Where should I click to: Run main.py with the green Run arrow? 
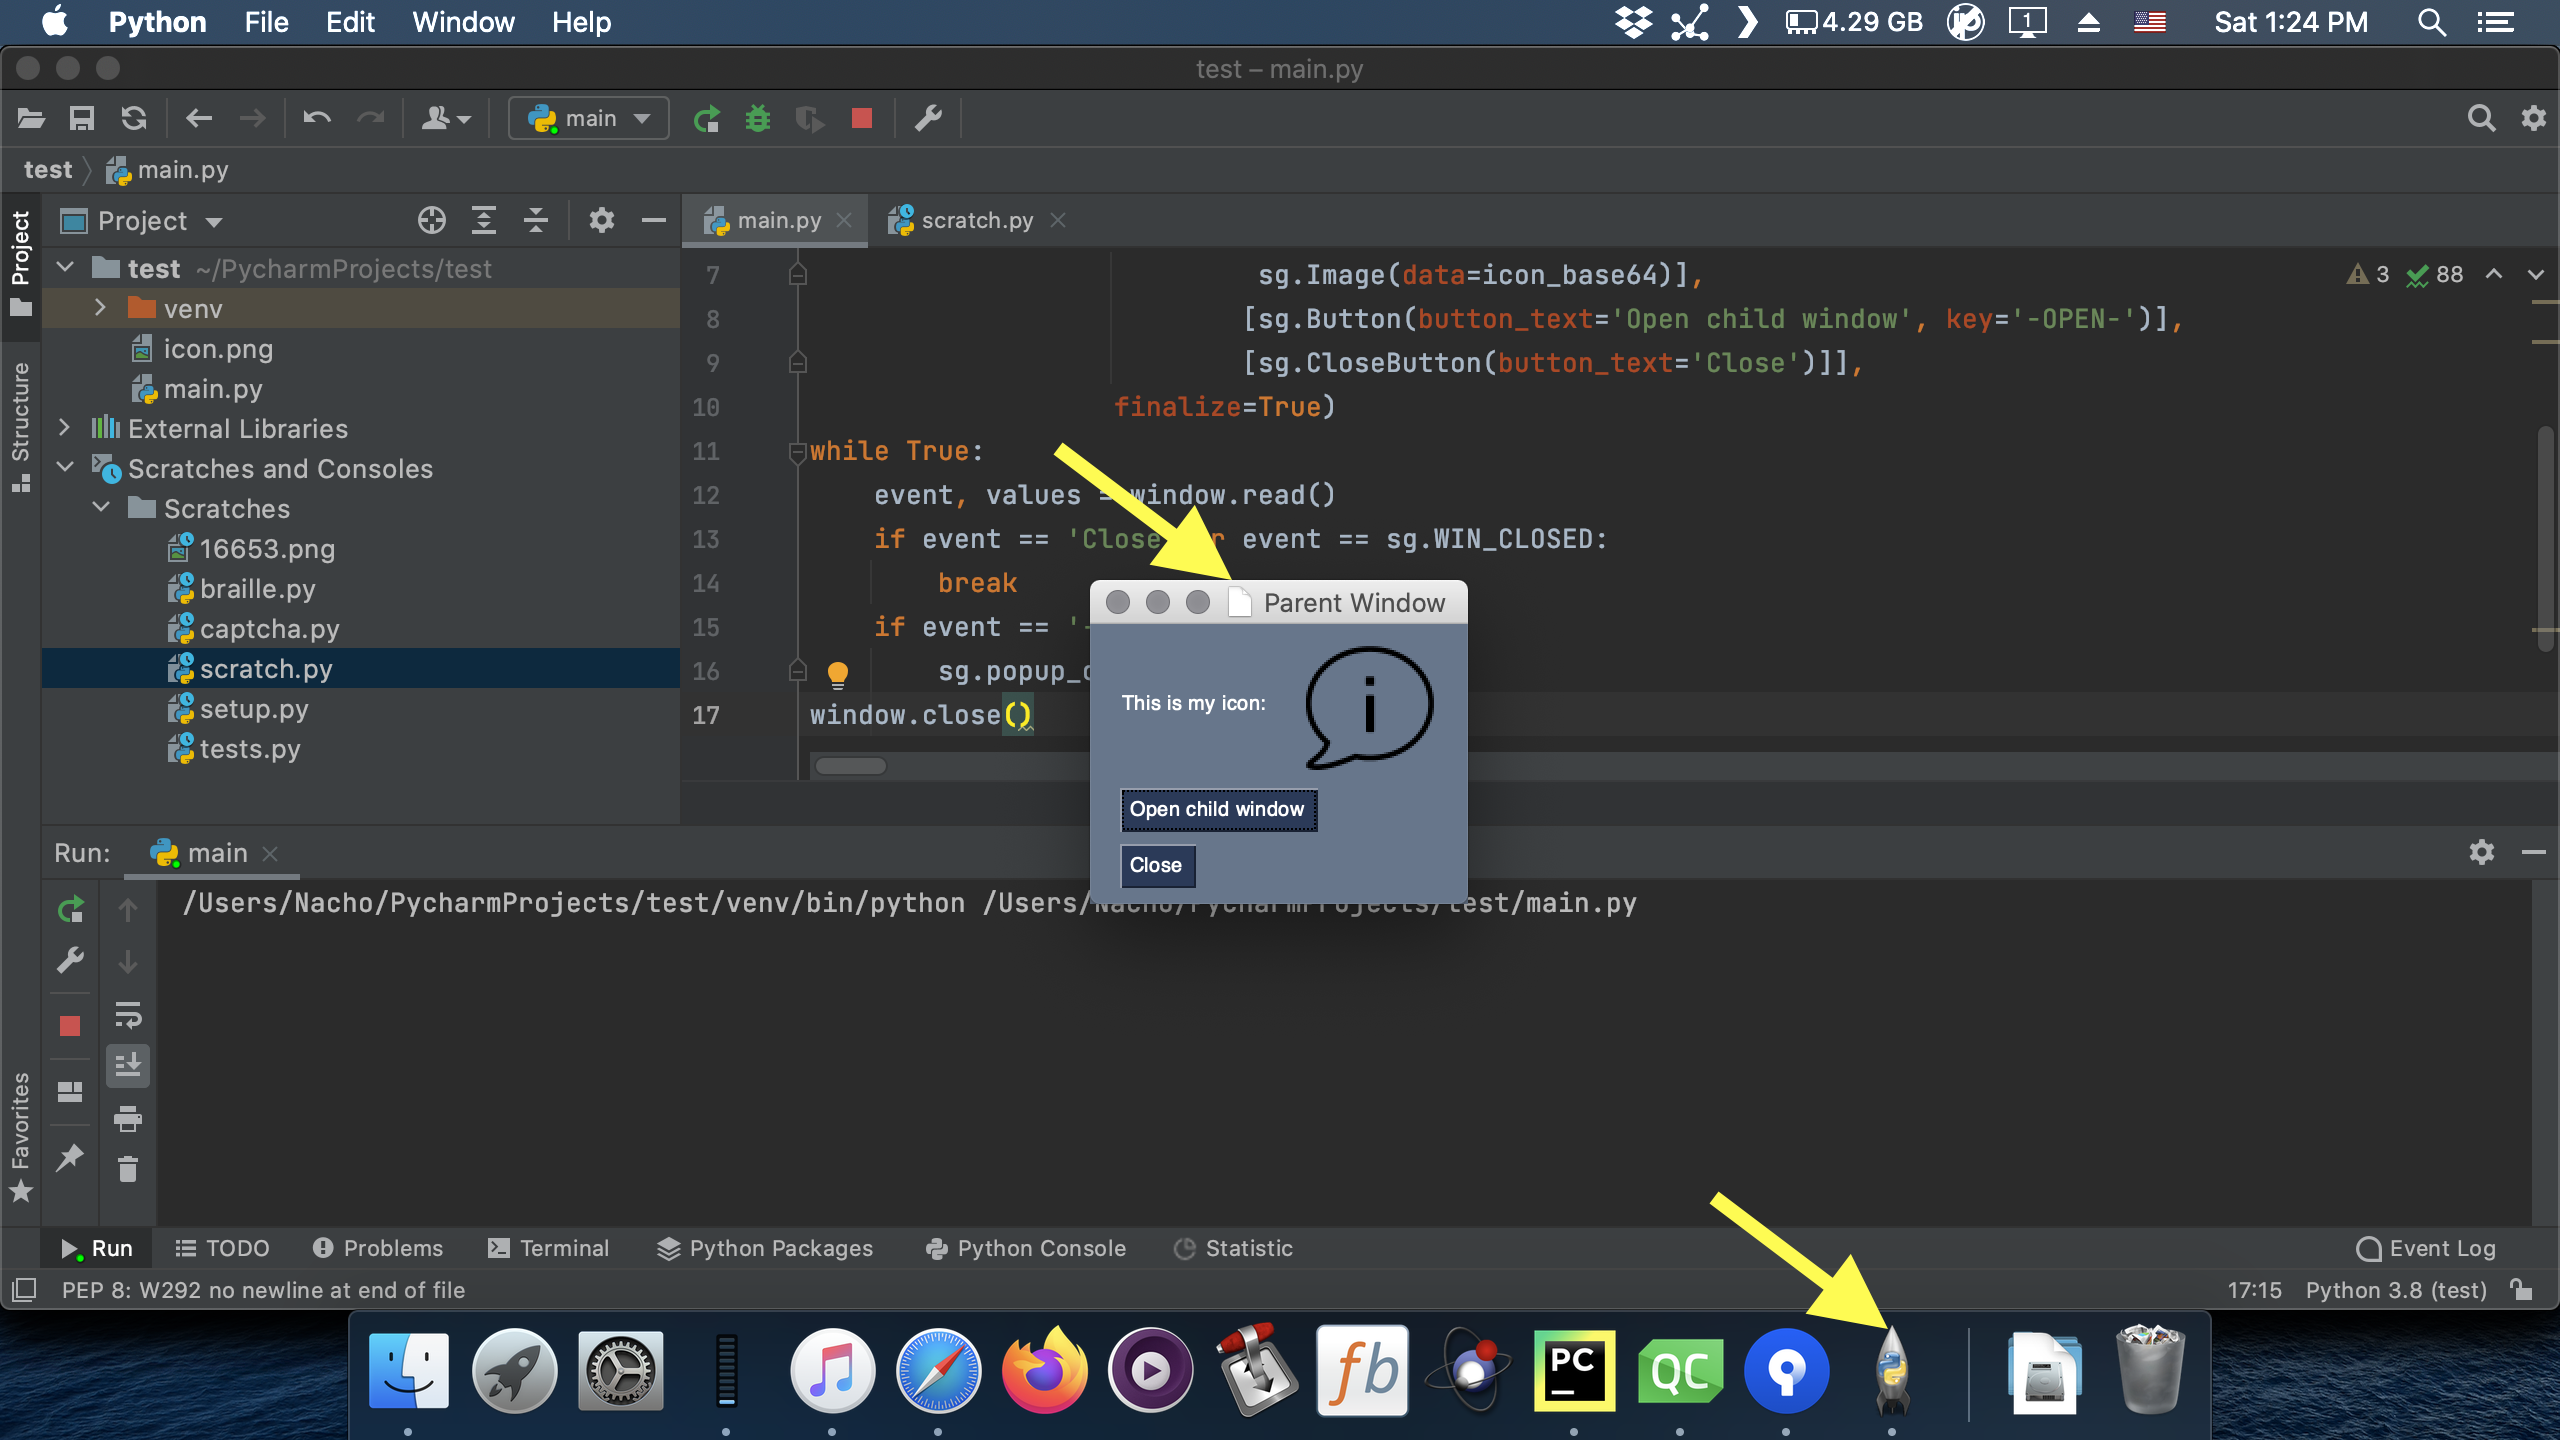click(x=707, y=117)
